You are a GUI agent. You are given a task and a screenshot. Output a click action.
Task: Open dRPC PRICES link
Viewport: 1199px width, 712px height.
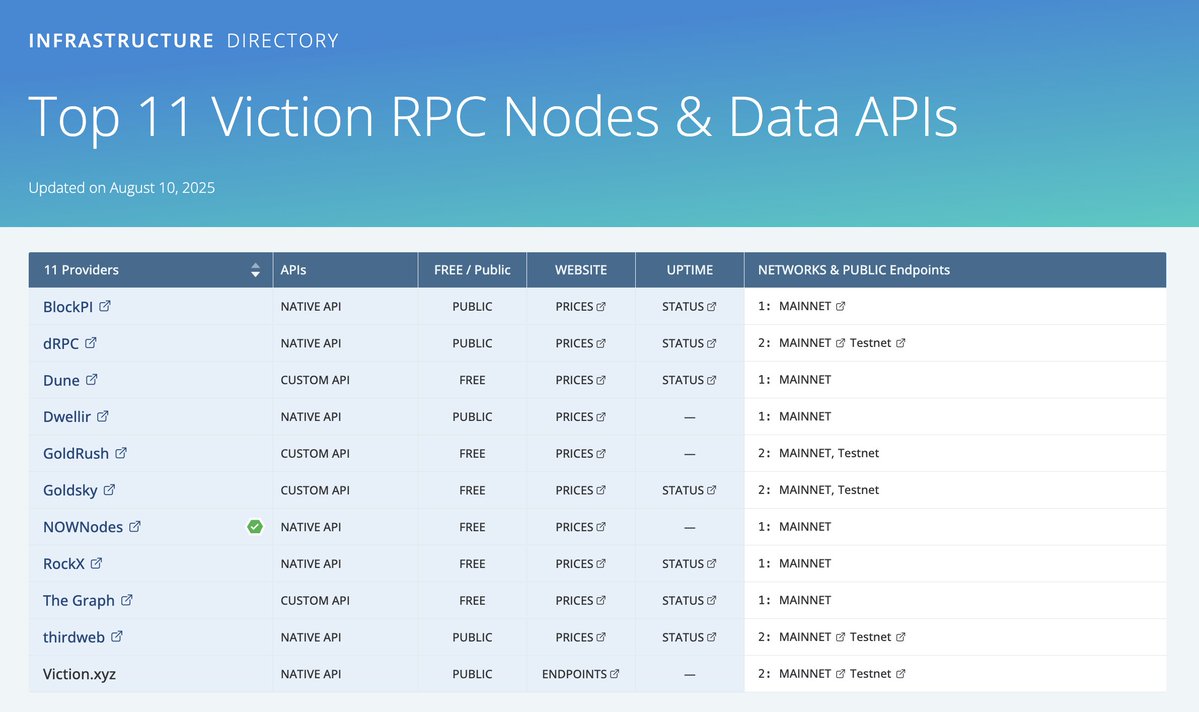580,343
